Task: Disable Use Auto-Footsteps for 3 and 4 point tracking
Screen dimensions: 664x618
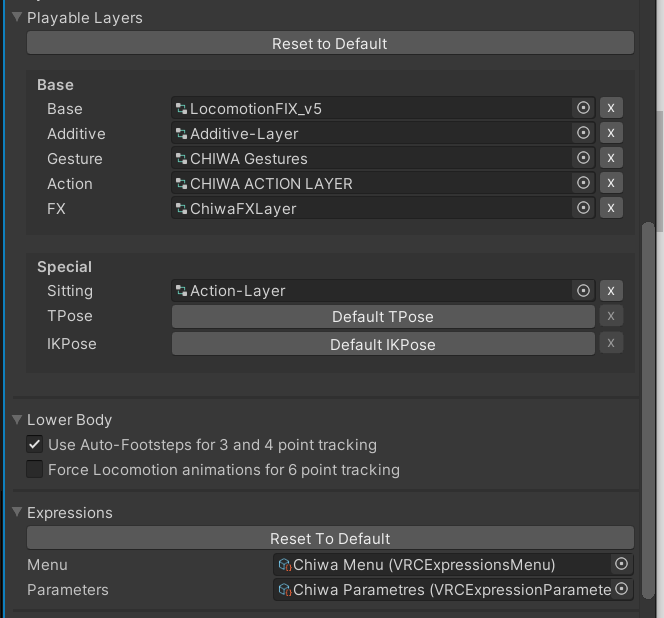Action: pyautogui.click(x=35, y=444)
